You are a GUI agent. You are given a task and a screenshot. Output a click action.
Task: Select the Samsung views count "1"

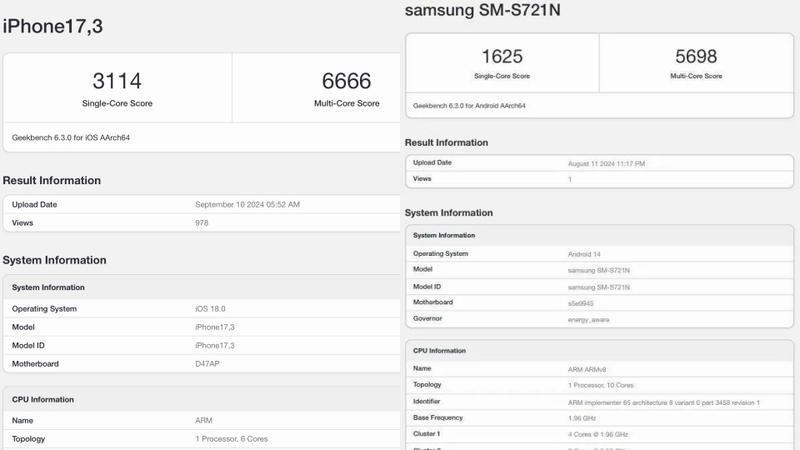pyautogui.click(x=570, y=179)
